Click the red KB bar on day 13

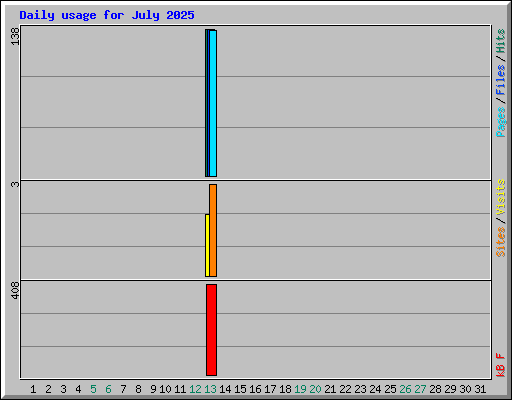211,330
